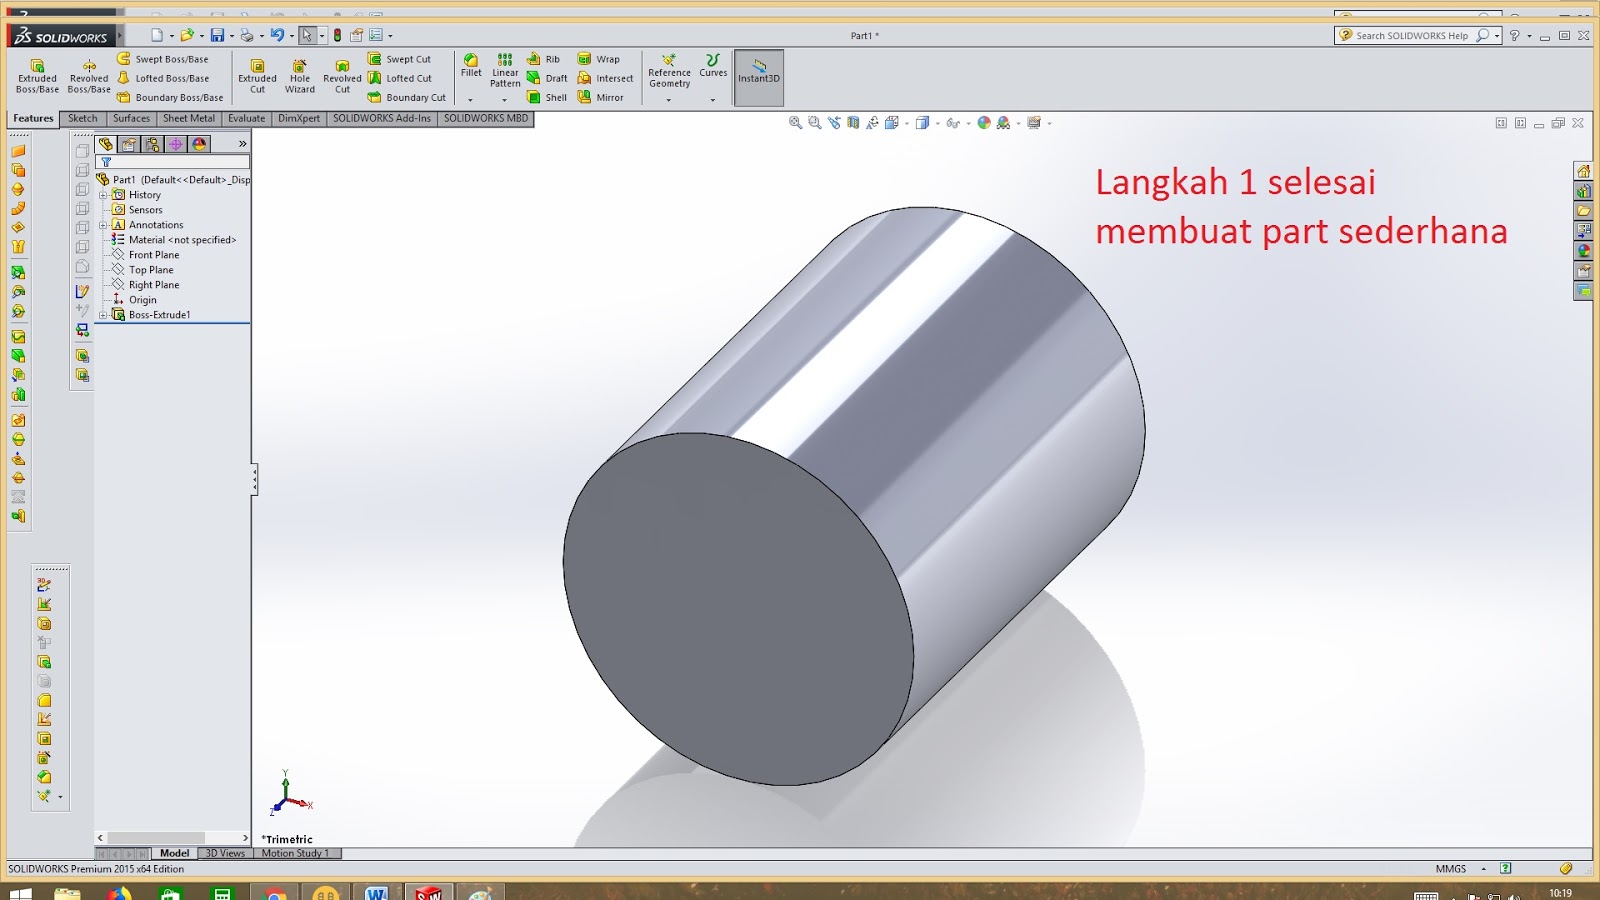This screenshot has height=900, width=1600.
Task: Select the Extruded Boss/Base tool
Action: coord(37,76)
